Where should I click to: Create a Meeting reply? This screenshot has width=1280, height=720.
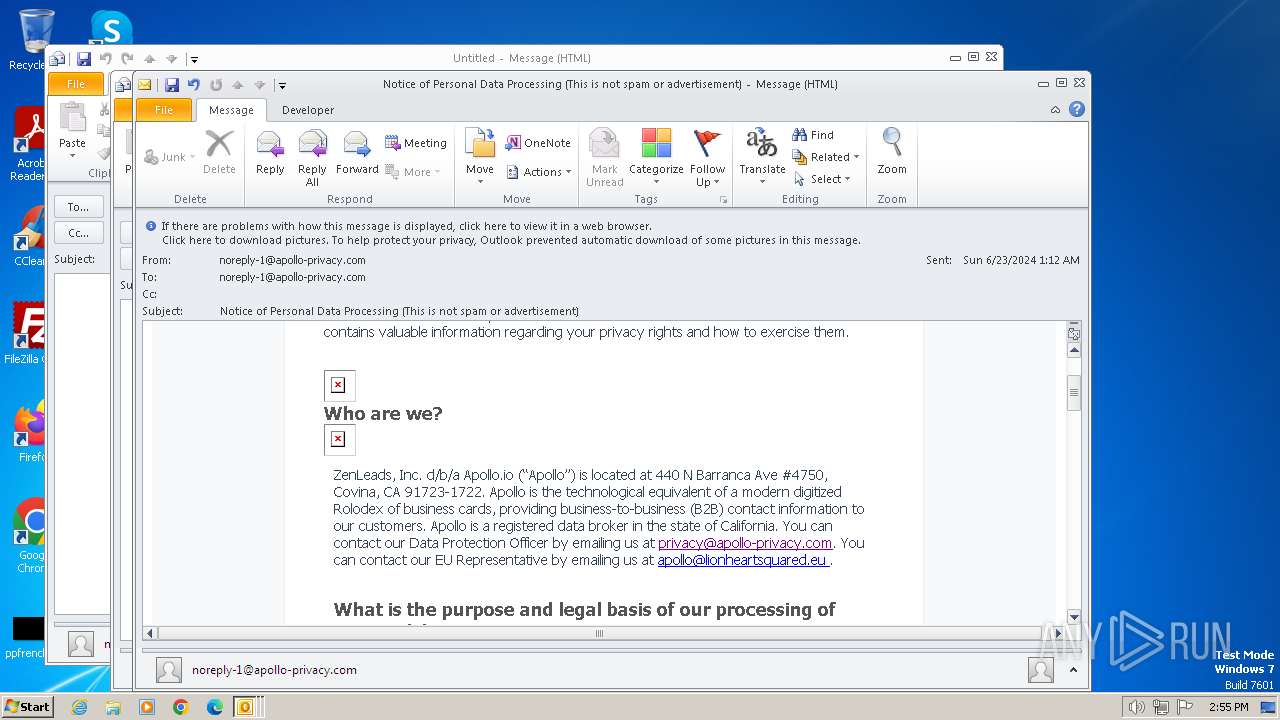(x=416, y=143)
